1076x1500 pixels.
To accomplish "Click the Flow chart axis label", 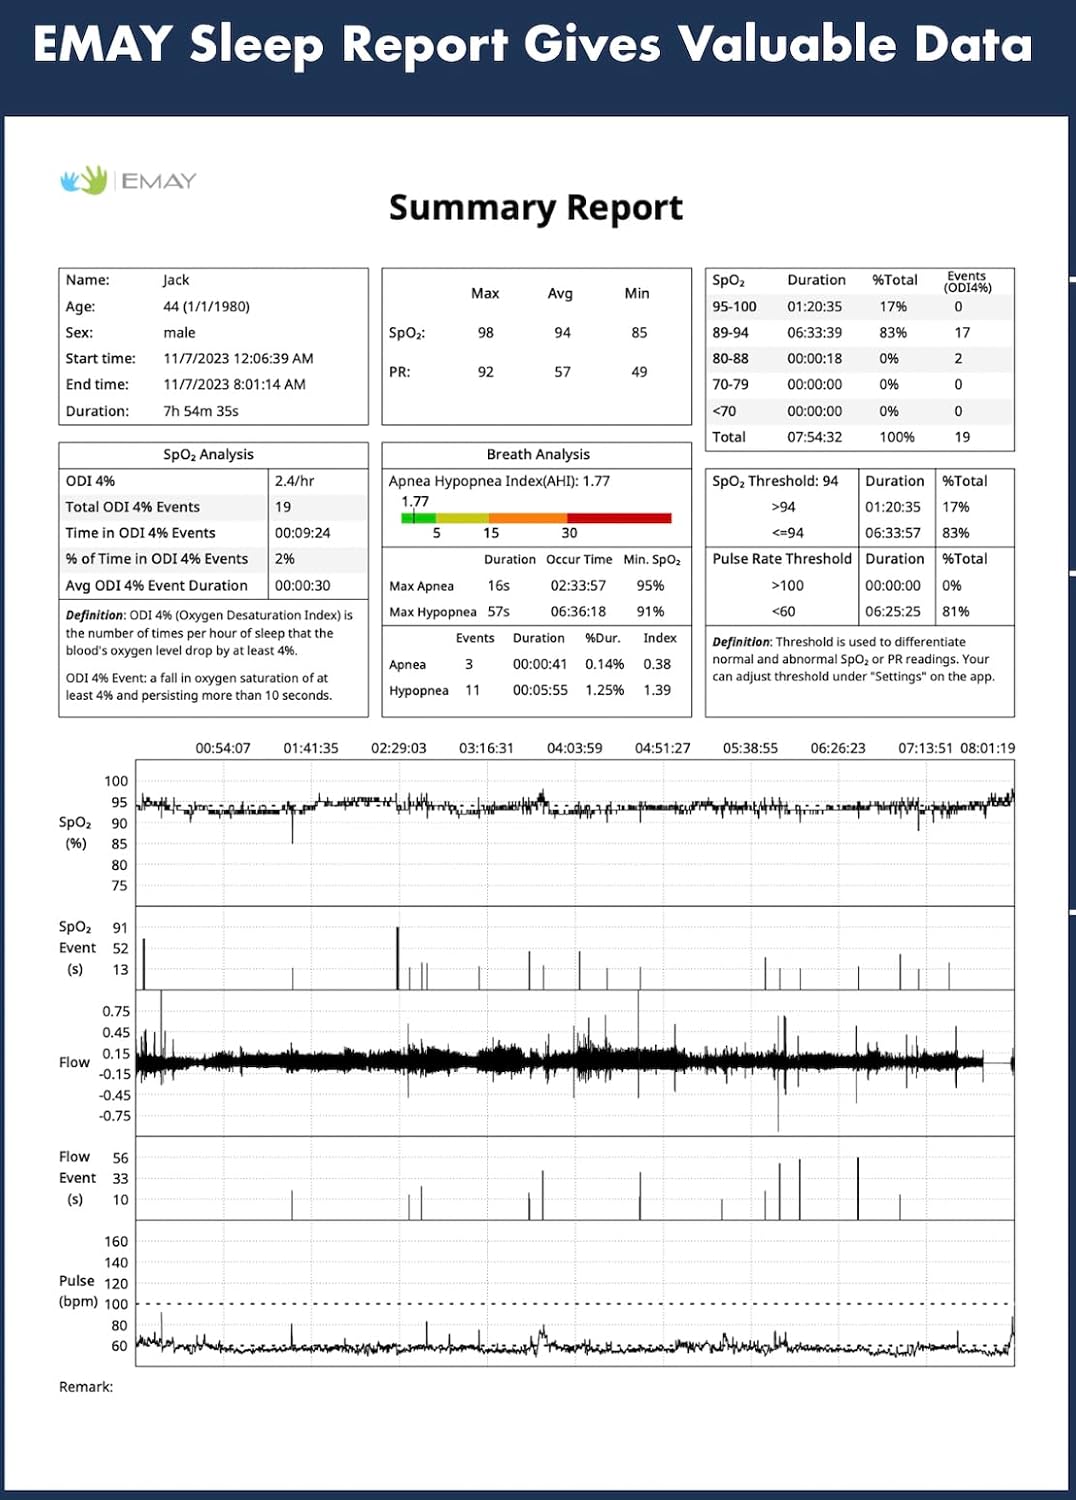I will point(74,1062).
